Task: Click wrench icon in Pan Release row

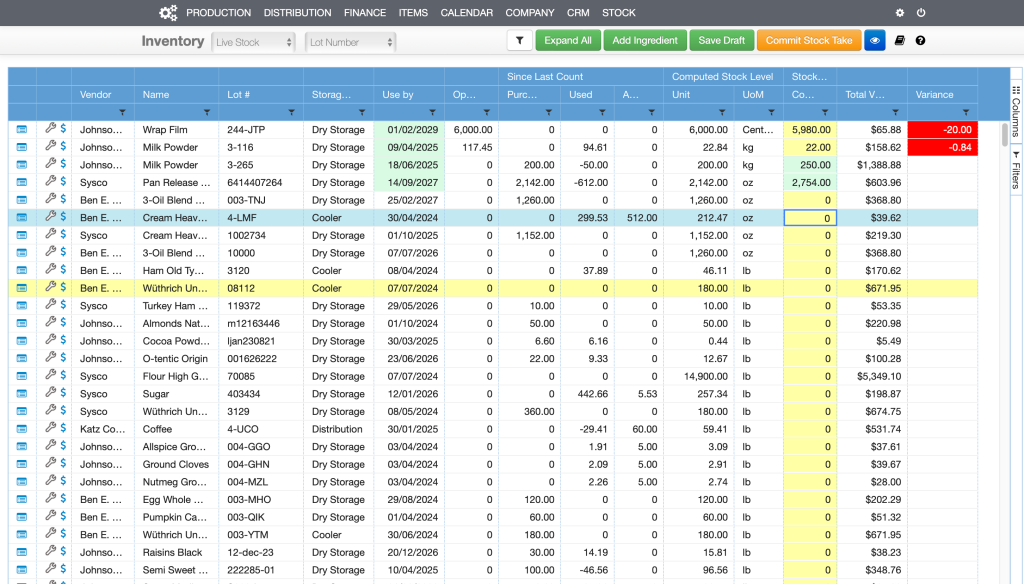Action: click(50, 181)
